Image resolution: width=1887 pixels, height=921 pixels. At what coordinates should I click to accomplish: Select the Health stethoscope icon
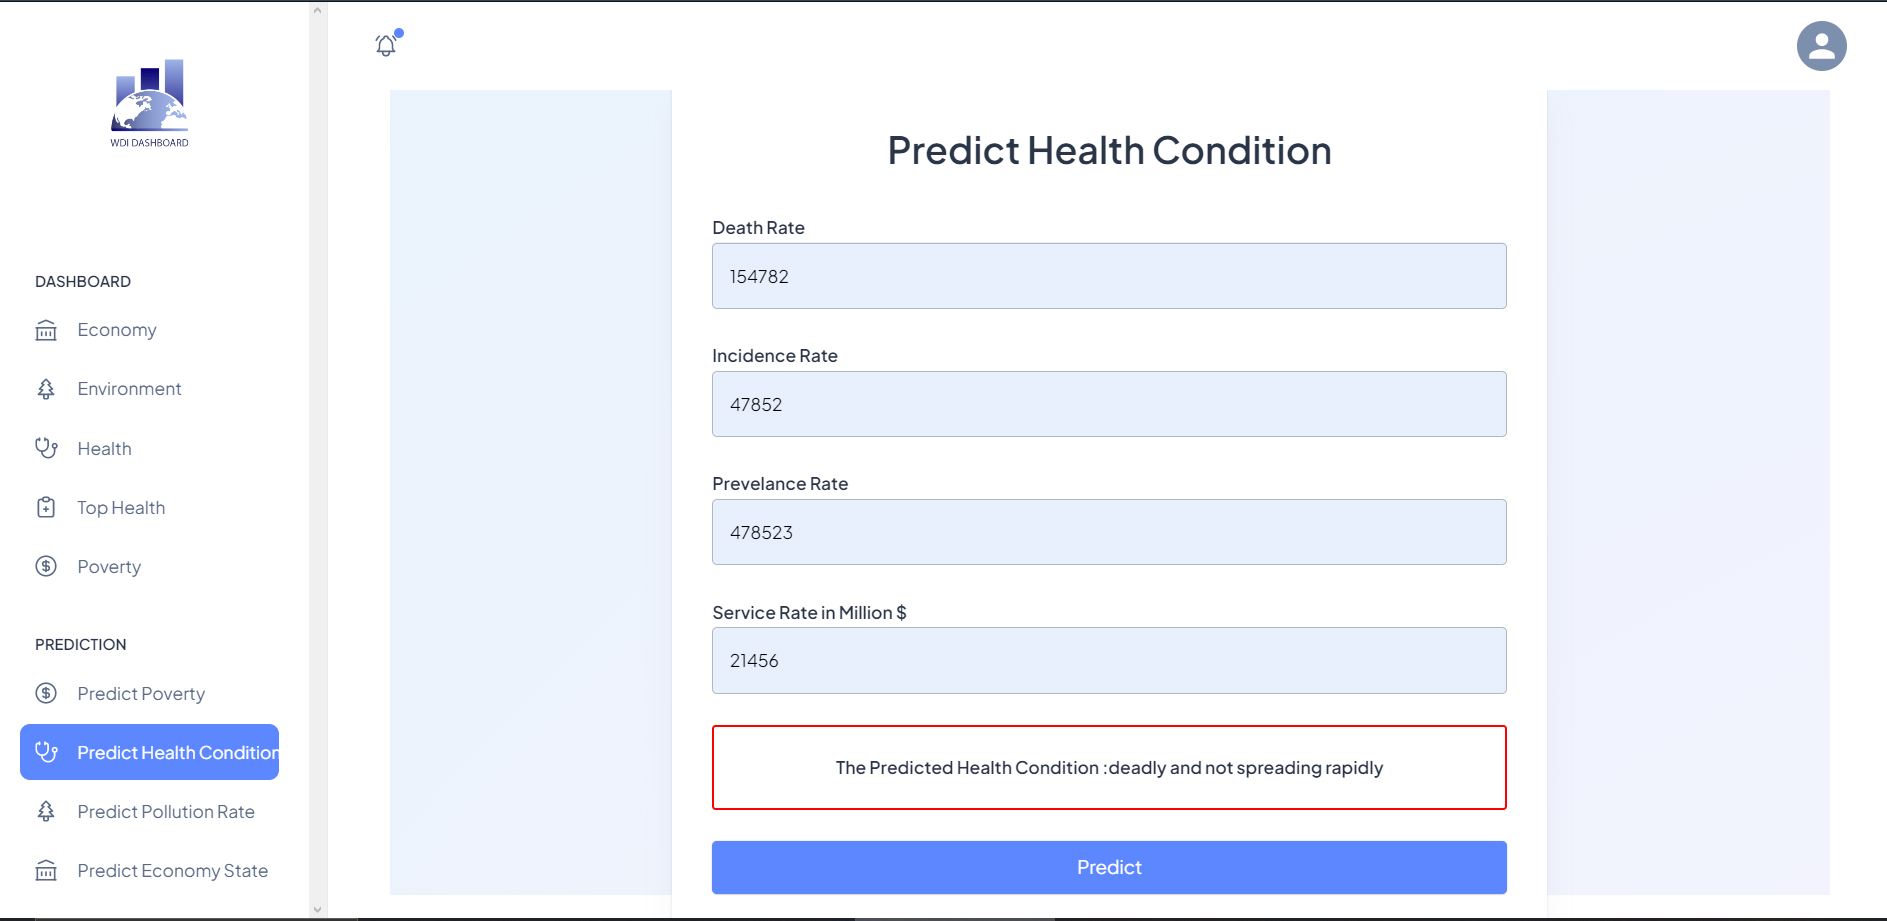tap(46, 448)
